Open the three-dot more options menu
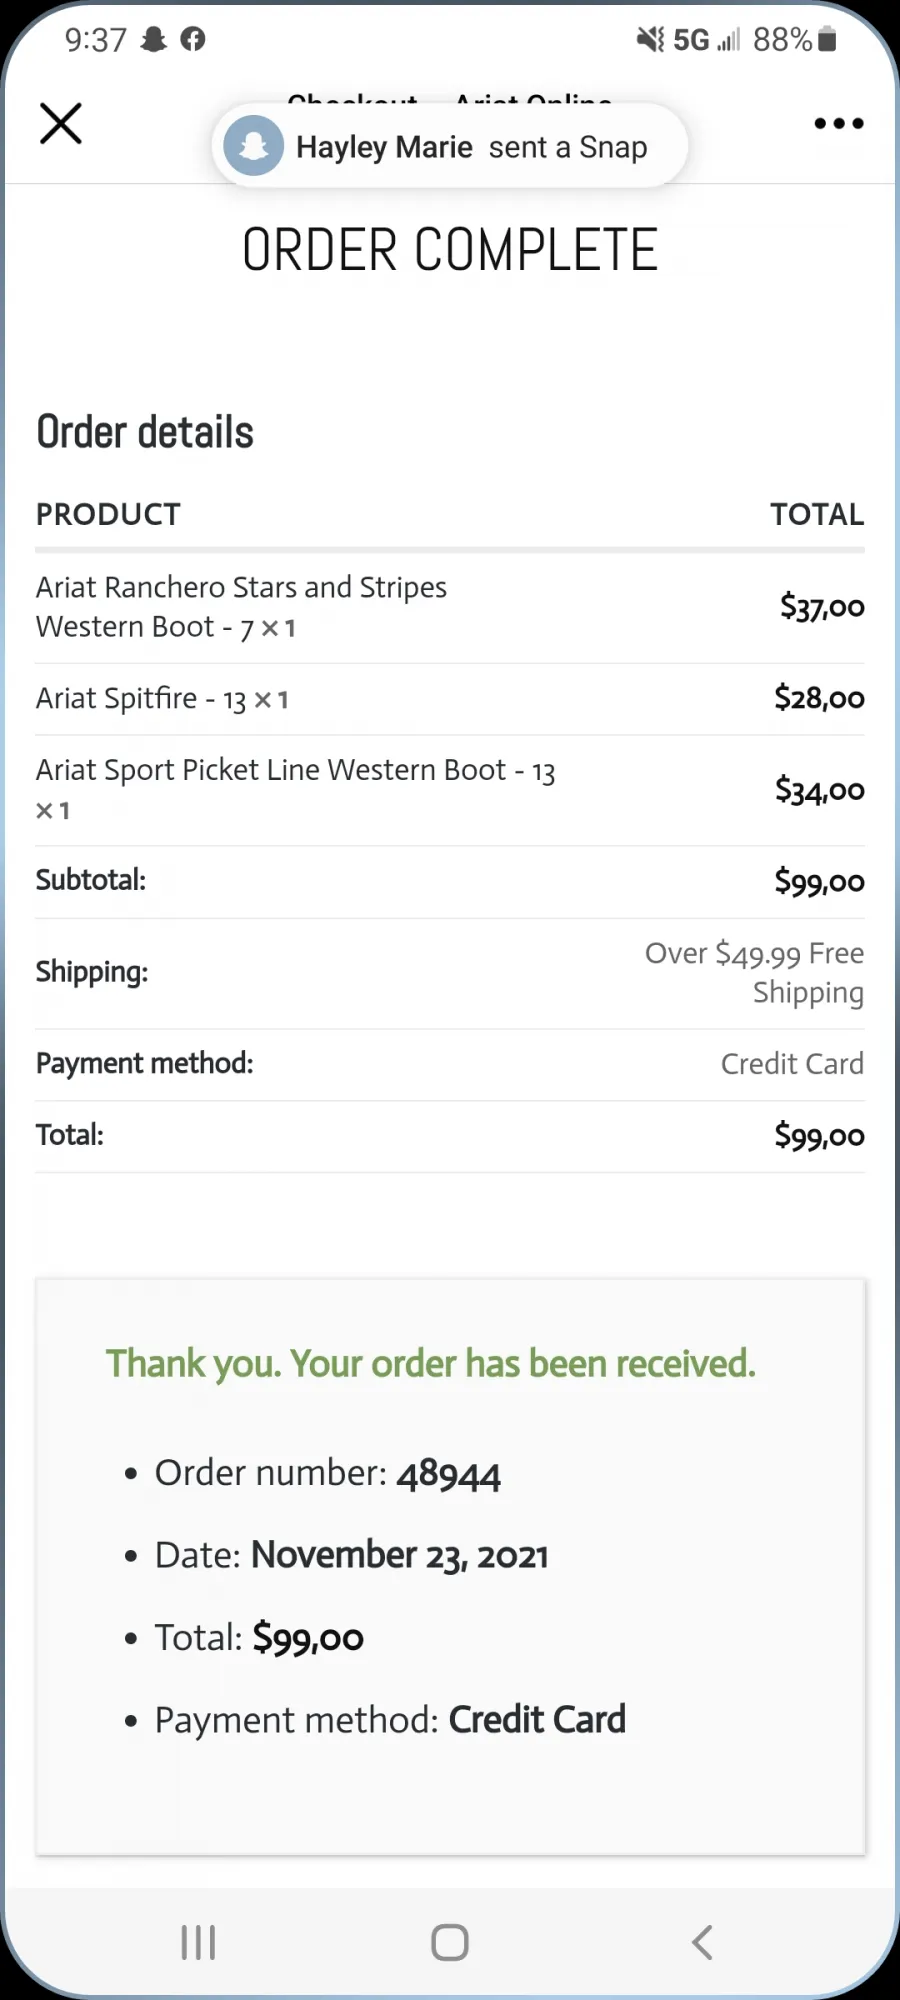The image size is (900, 2000). (838, 123)
